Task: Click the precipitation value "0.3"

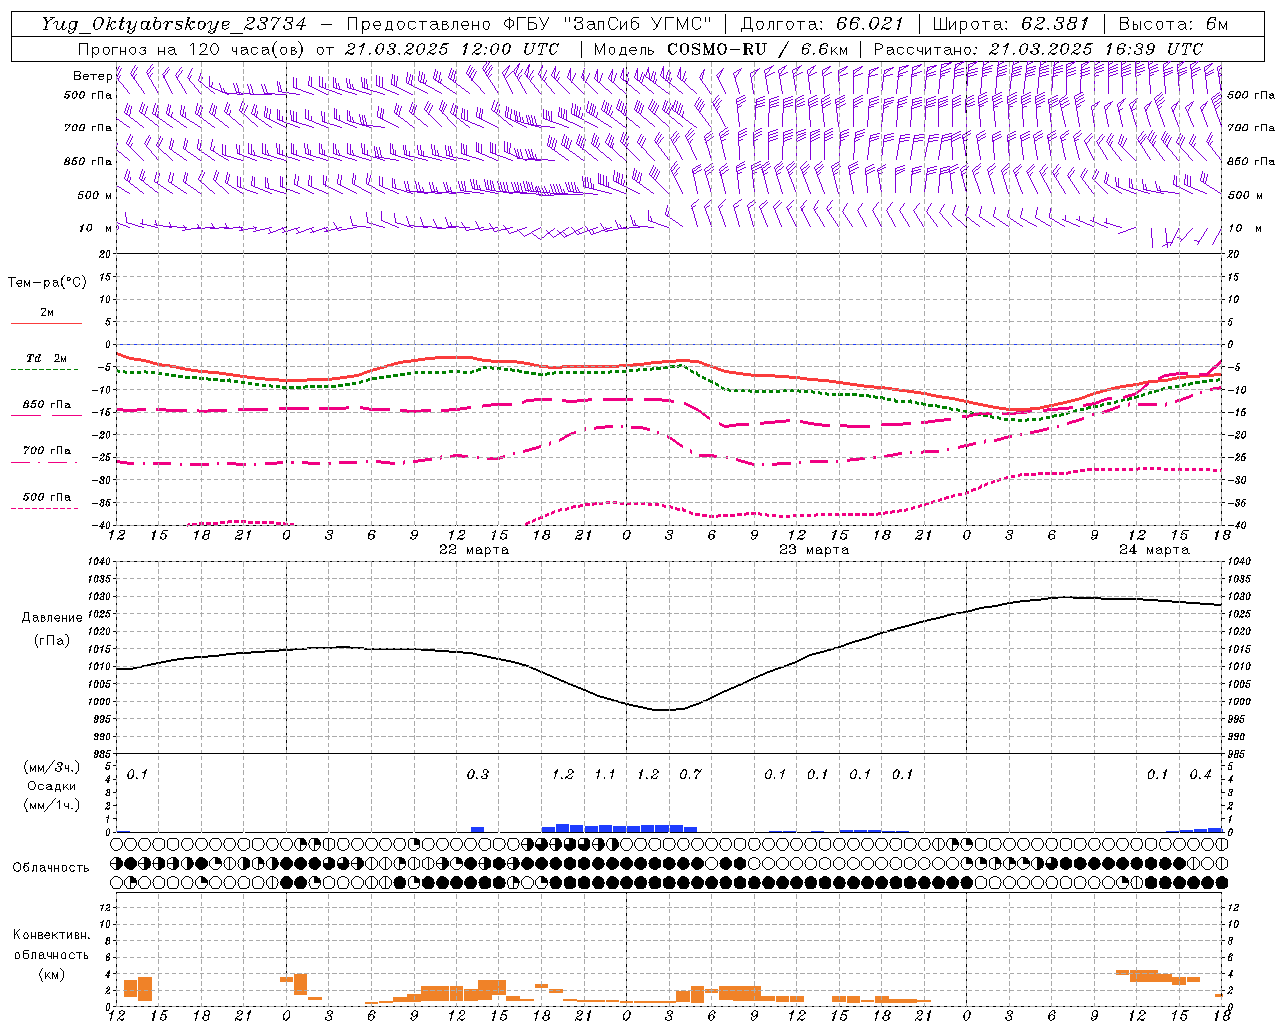Action: coord(478,774)
